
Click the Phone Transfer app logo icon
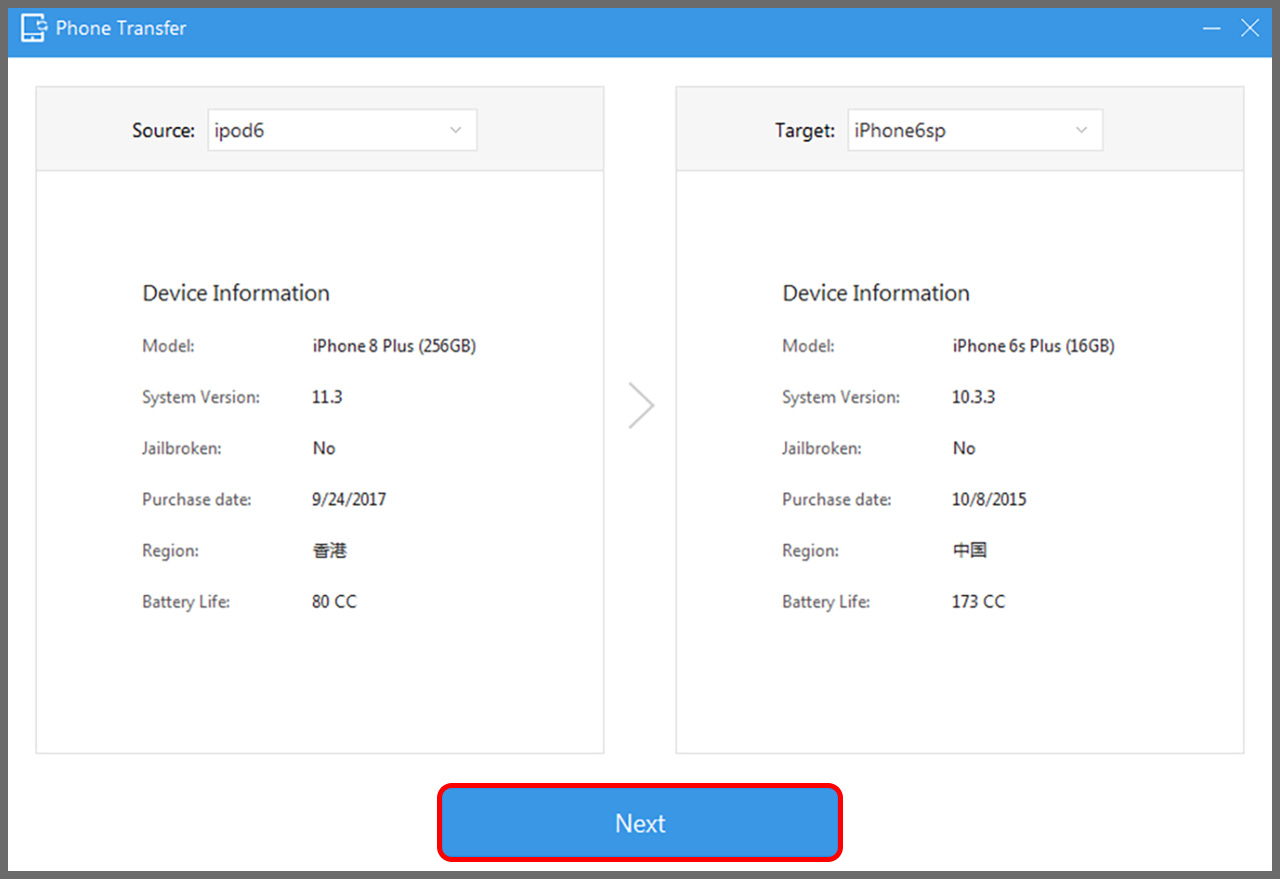tap(33, 28)
